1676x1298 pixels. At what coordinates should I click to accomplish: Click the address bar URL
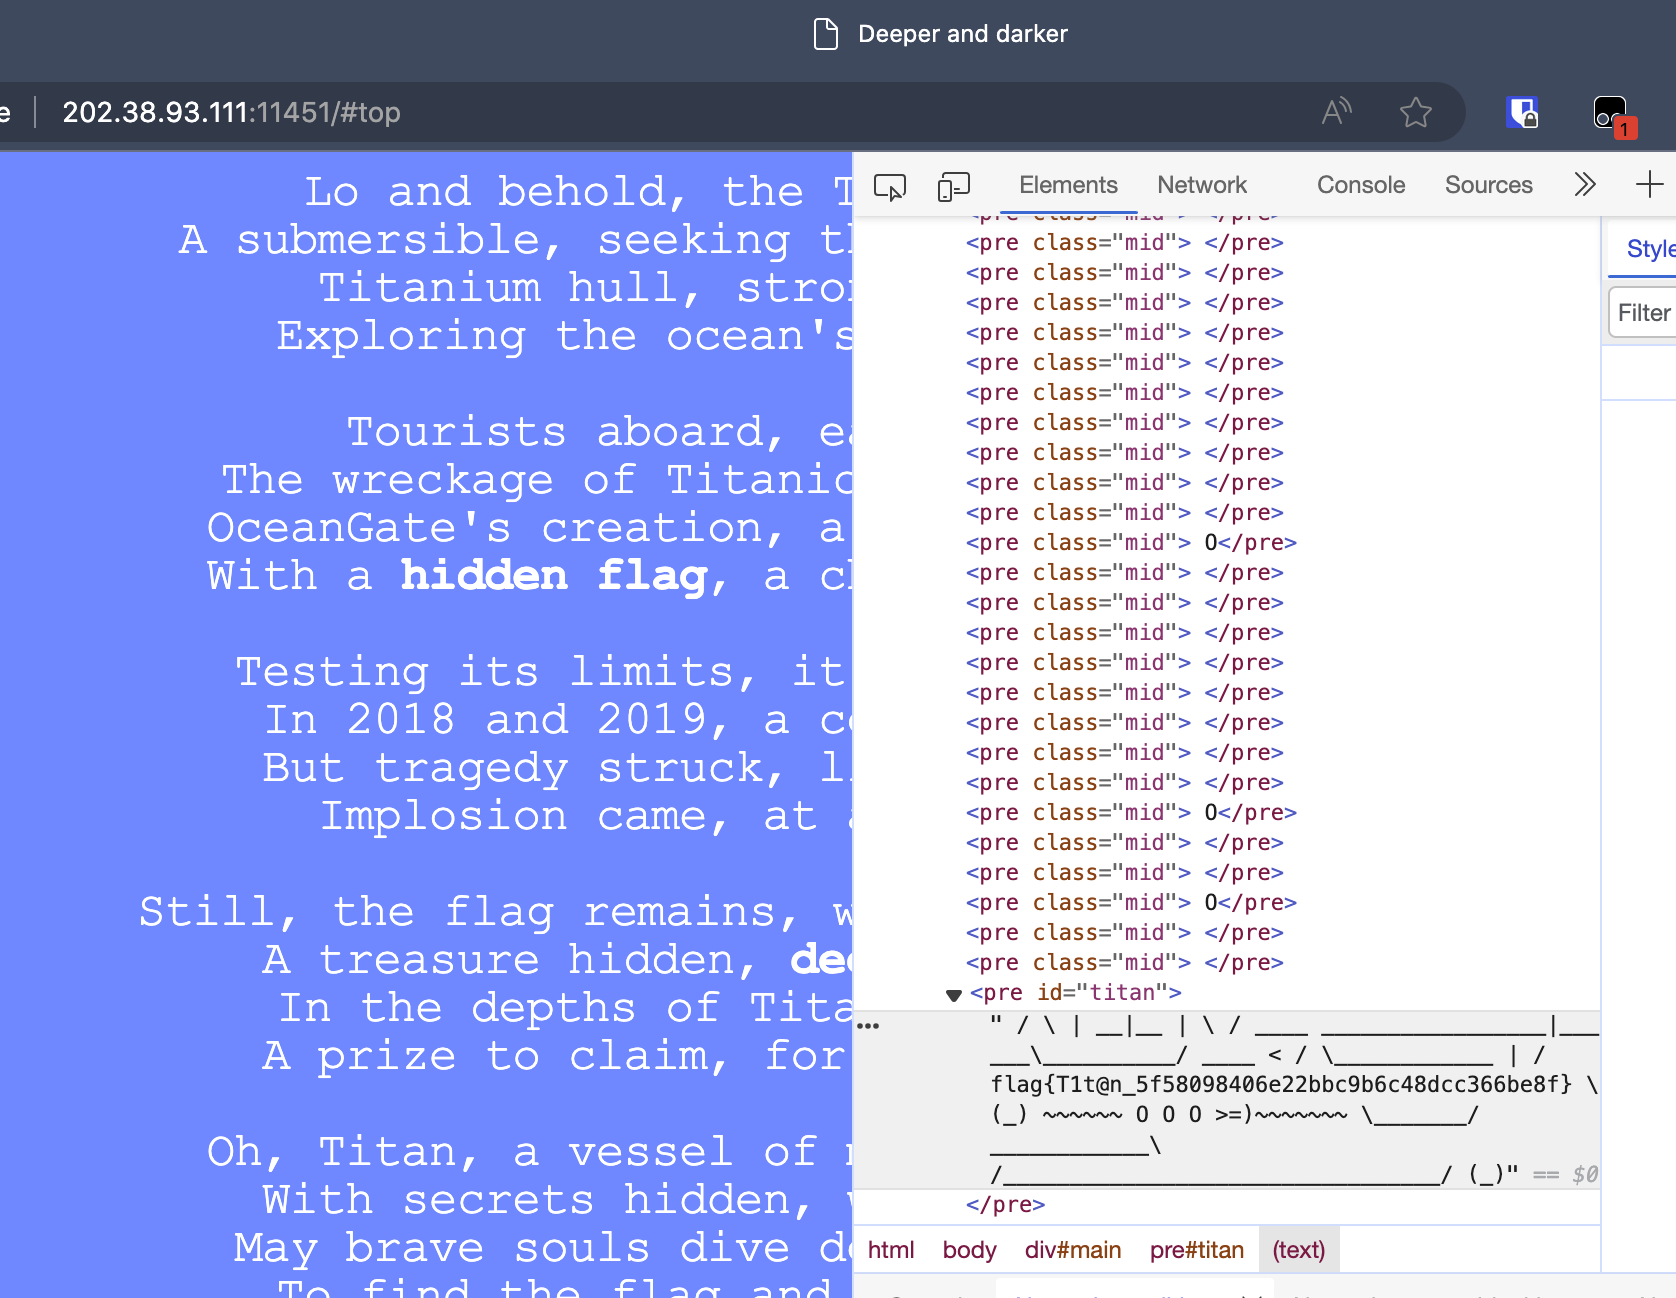(232, 112)
